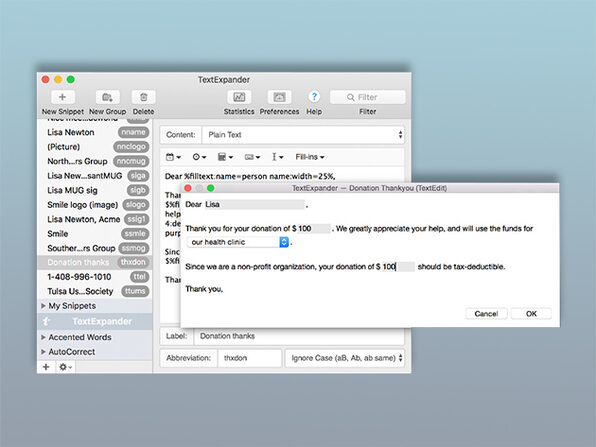The height and width of the screenshot is (447, 596).
Task: Select the Smile snippet with ssmle abbreviation
Action: point(95,234)
